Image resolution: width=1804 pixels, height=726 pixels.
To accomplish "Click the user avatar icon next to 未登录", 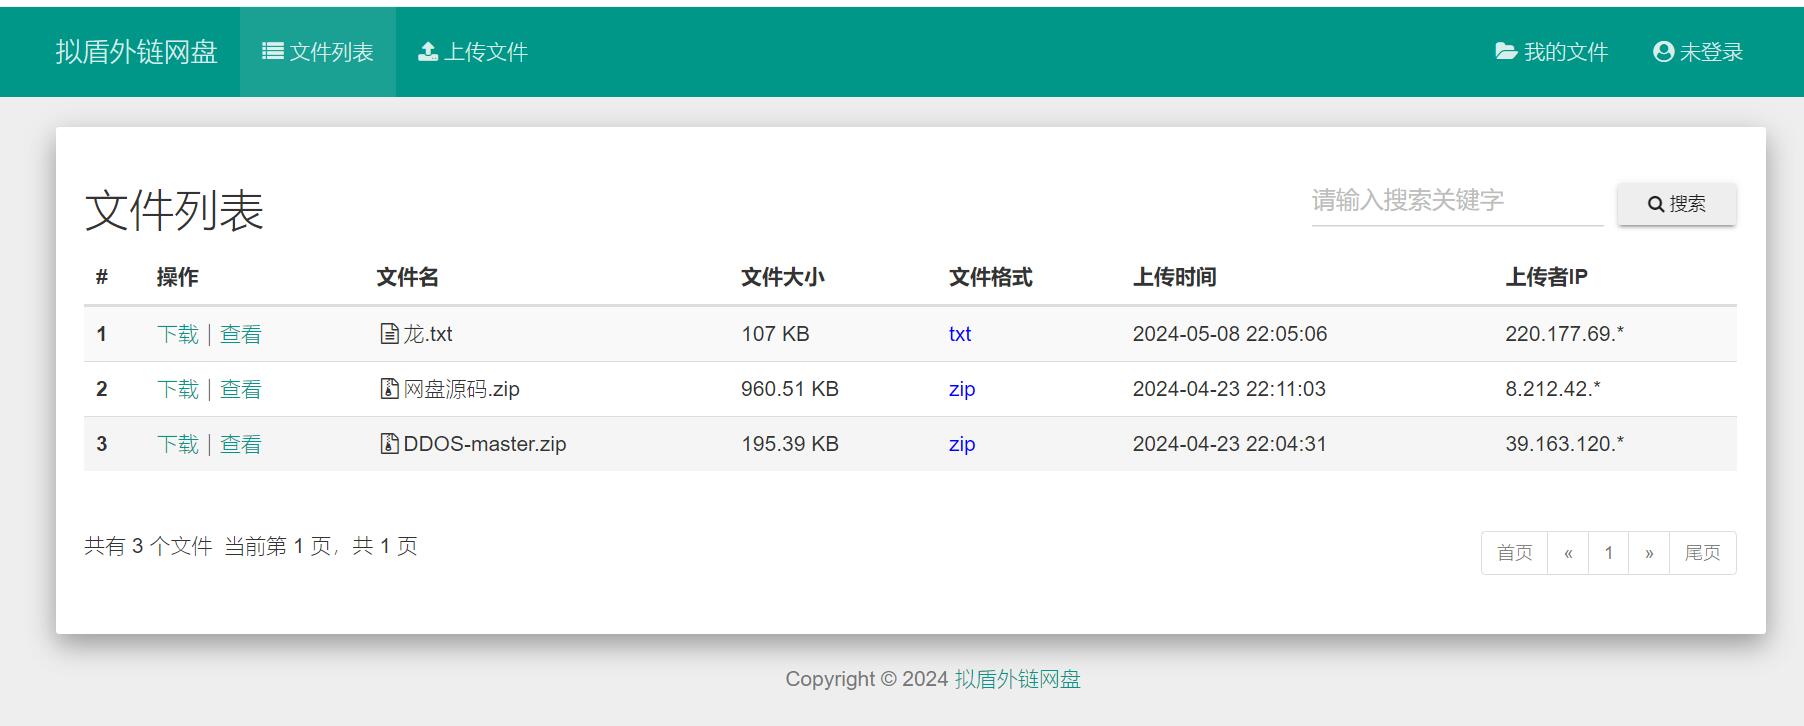I will click(x=1663, y=52).
